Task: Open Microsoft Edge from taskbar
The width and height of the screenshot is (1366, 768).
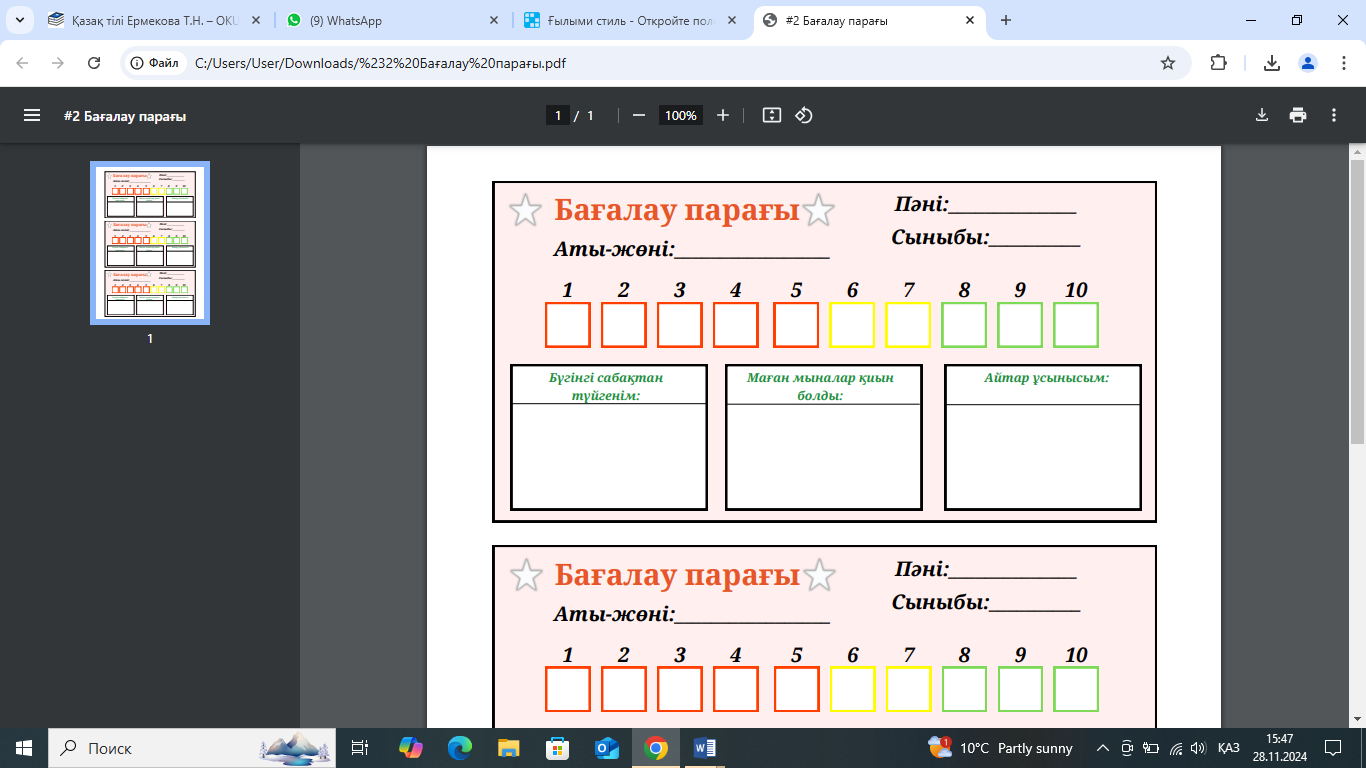Action: click(460, 748)
